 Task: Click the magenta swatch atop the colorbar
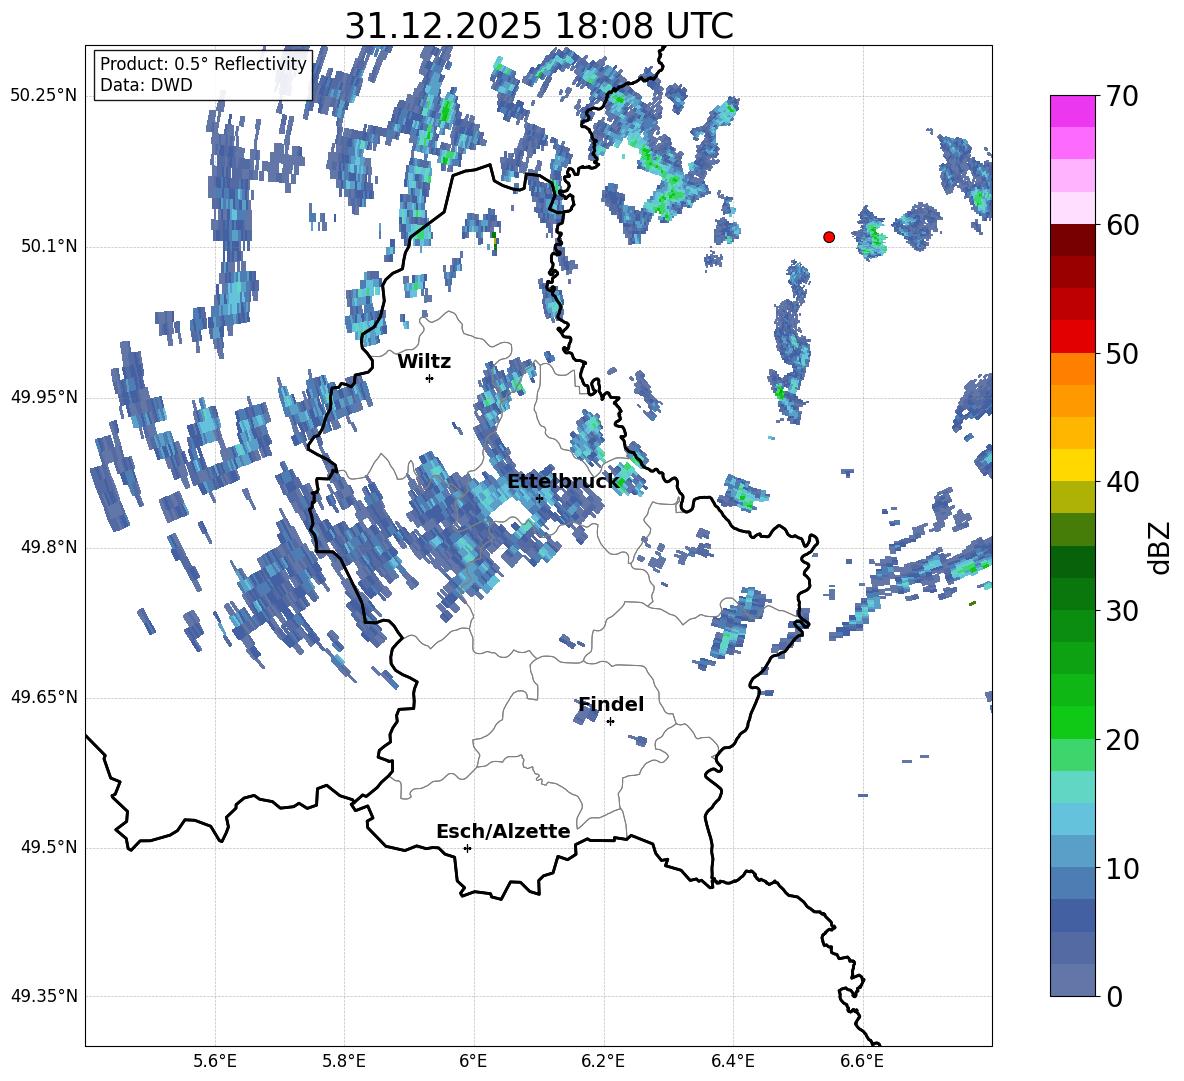pyautogui.click(x=1072, y=111)
